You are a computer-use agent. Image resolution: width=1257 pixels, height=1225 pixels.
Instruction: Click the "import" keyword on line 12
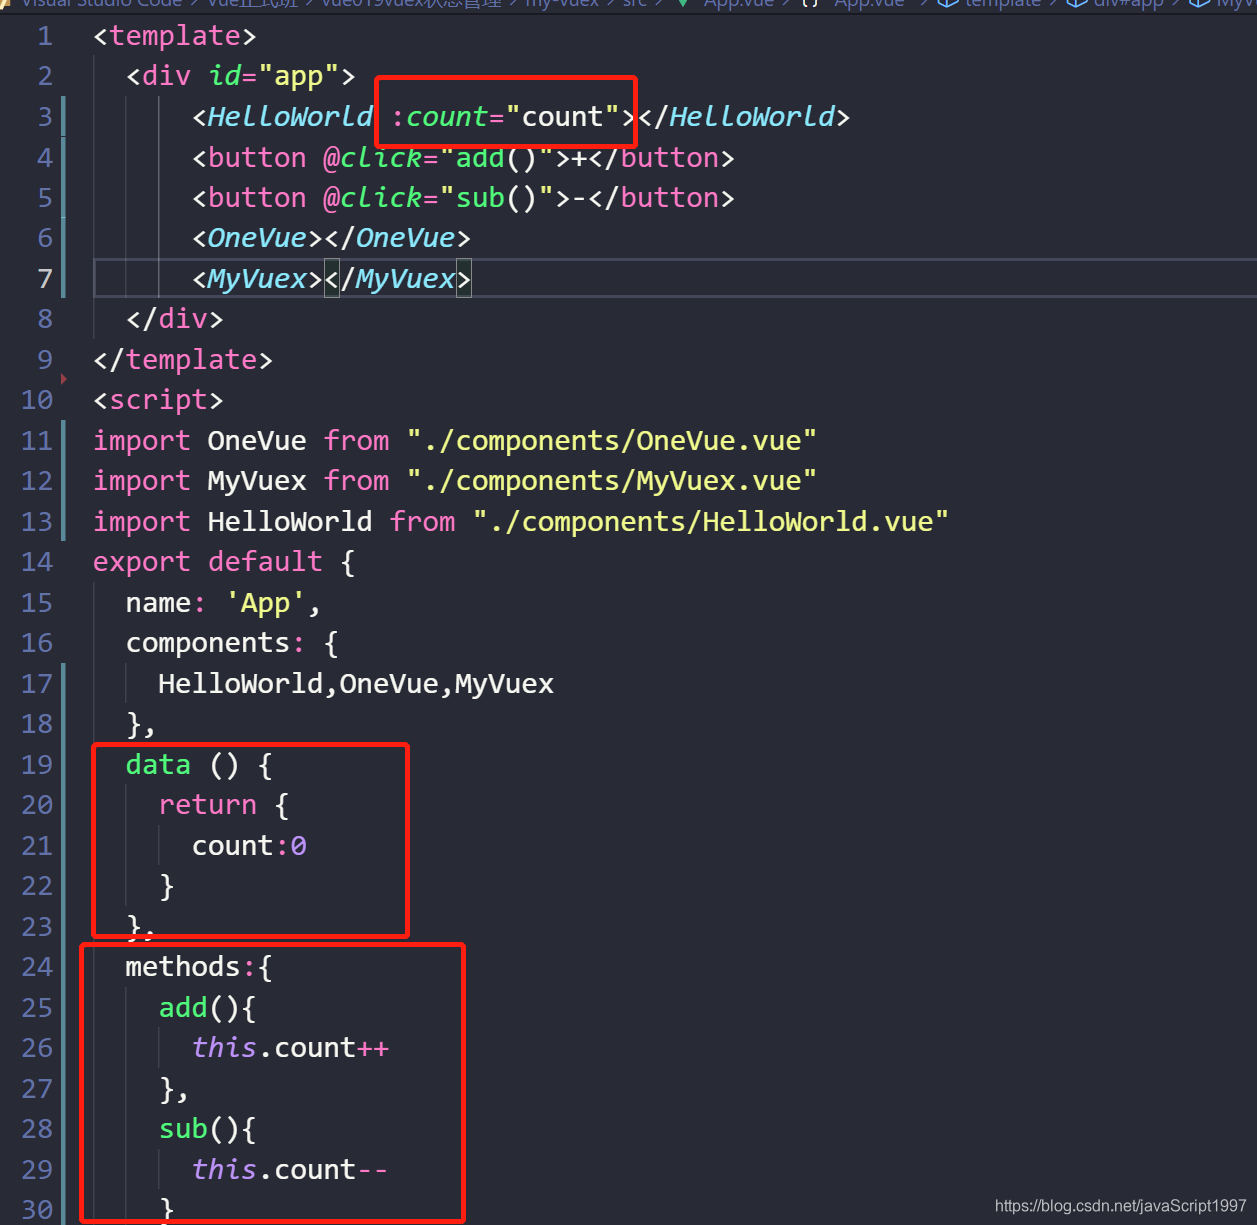click(x=142, y=481)
